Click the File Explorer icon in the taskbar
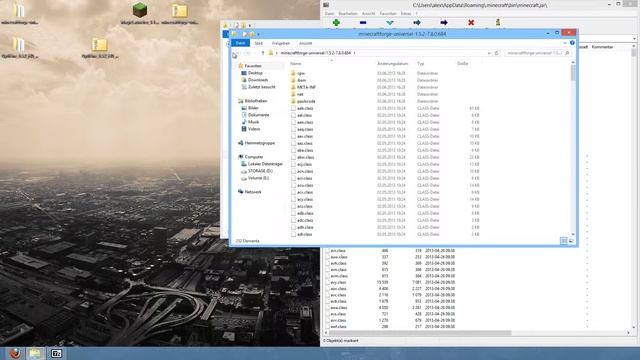The image size is (640, 360). point(36,353)
